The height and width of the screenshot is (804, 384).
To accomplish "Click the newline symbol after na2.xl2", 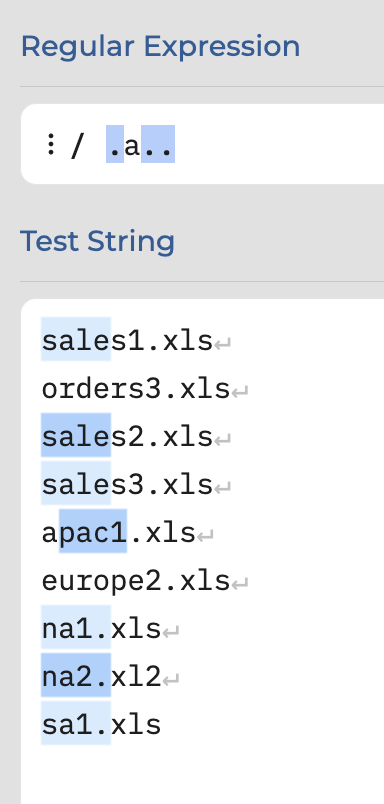I will (x=171, y=680).
